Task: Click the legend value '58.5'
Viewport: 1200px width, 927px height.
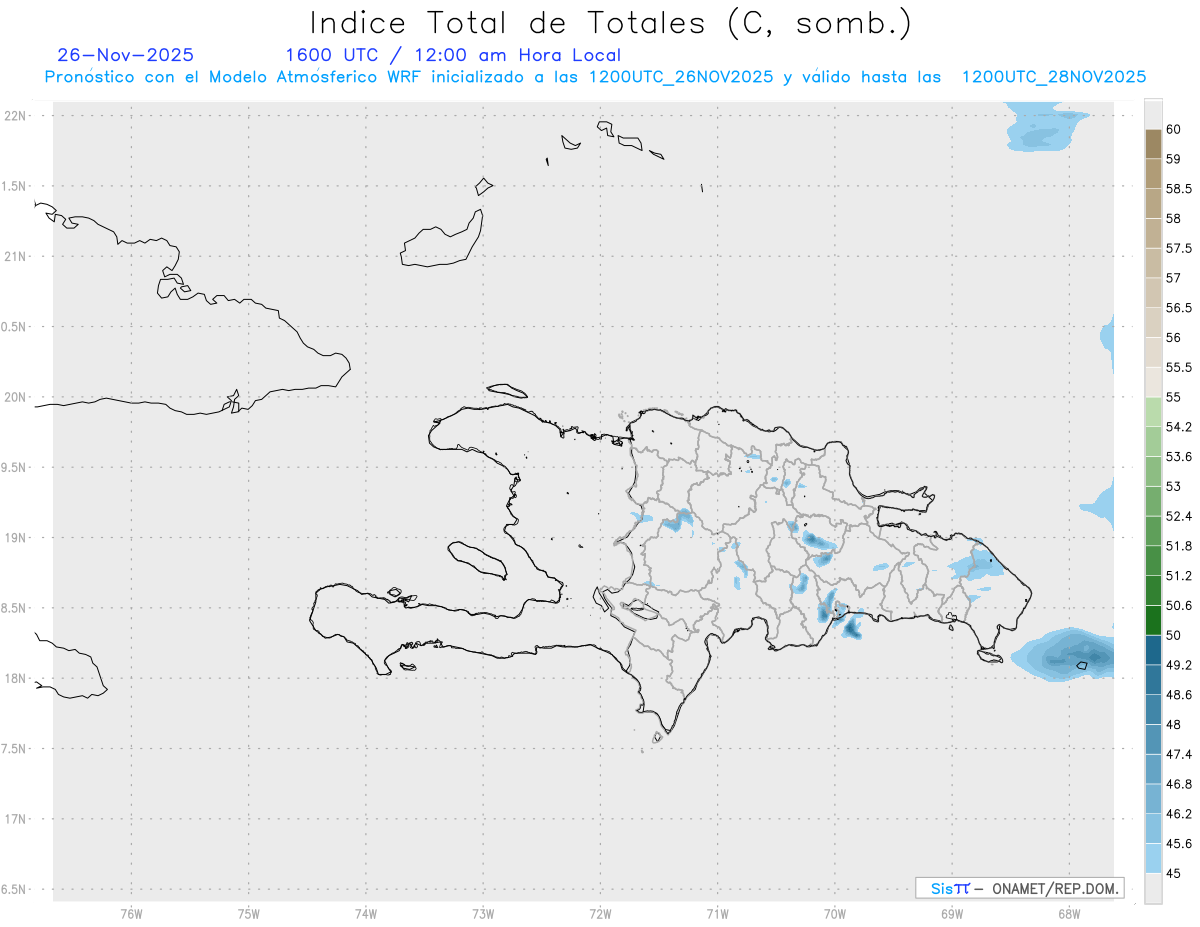Action: [1178, 189]
